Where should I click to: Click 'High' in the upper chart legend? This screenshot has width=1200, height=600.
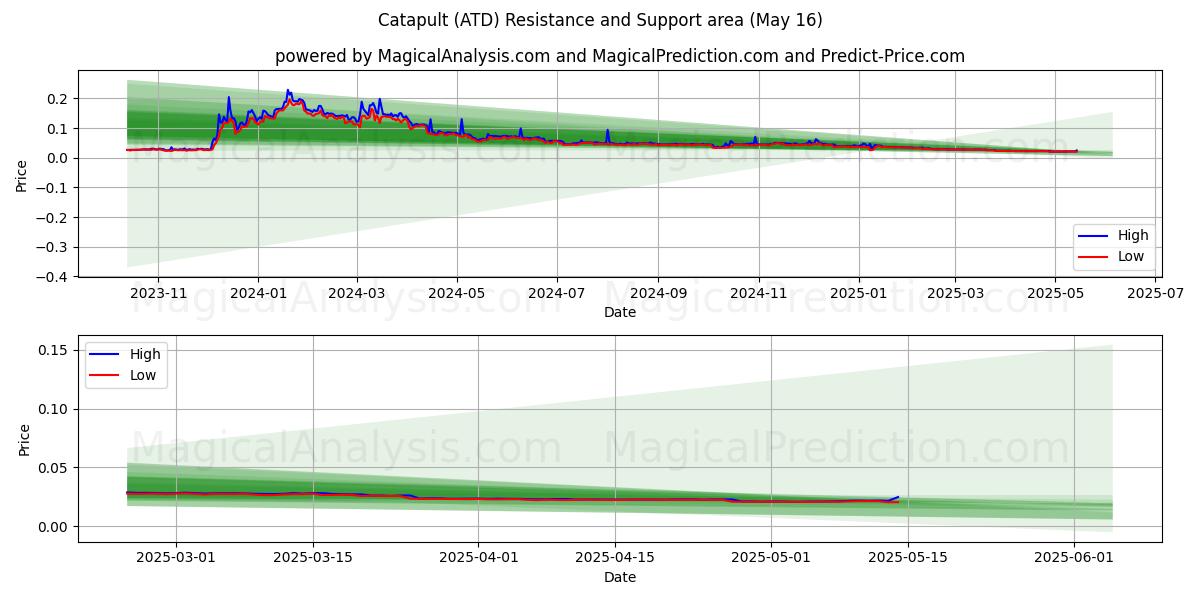coord(1133,236)
